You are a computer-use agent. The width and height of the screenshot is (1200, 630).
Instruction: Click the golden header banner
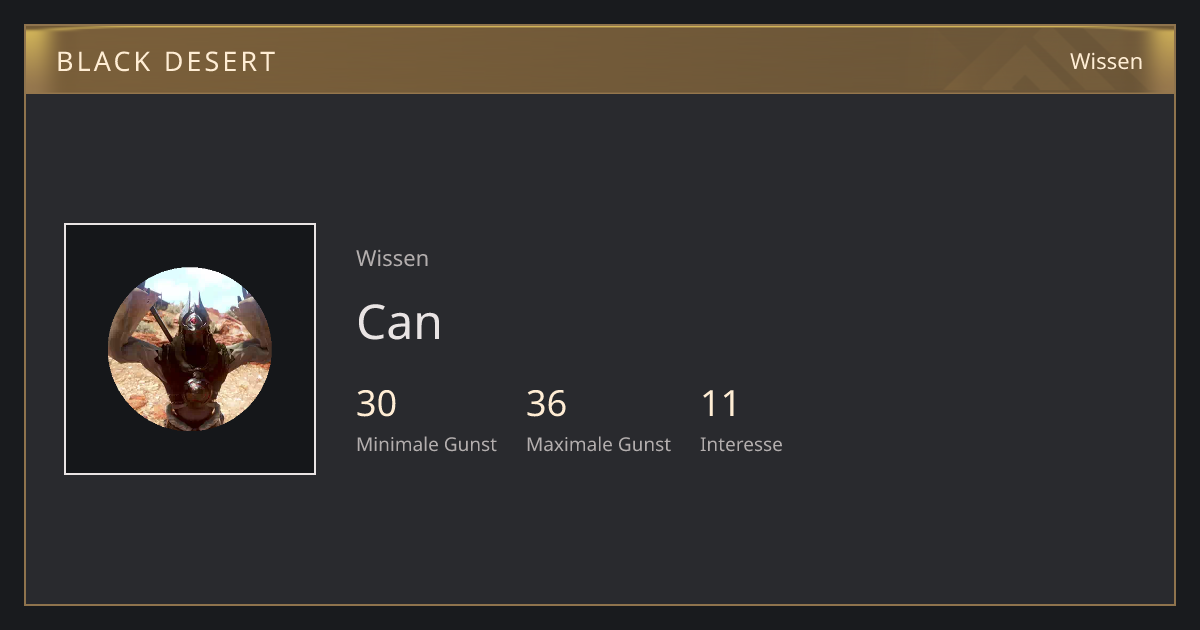tap(600, 60)
